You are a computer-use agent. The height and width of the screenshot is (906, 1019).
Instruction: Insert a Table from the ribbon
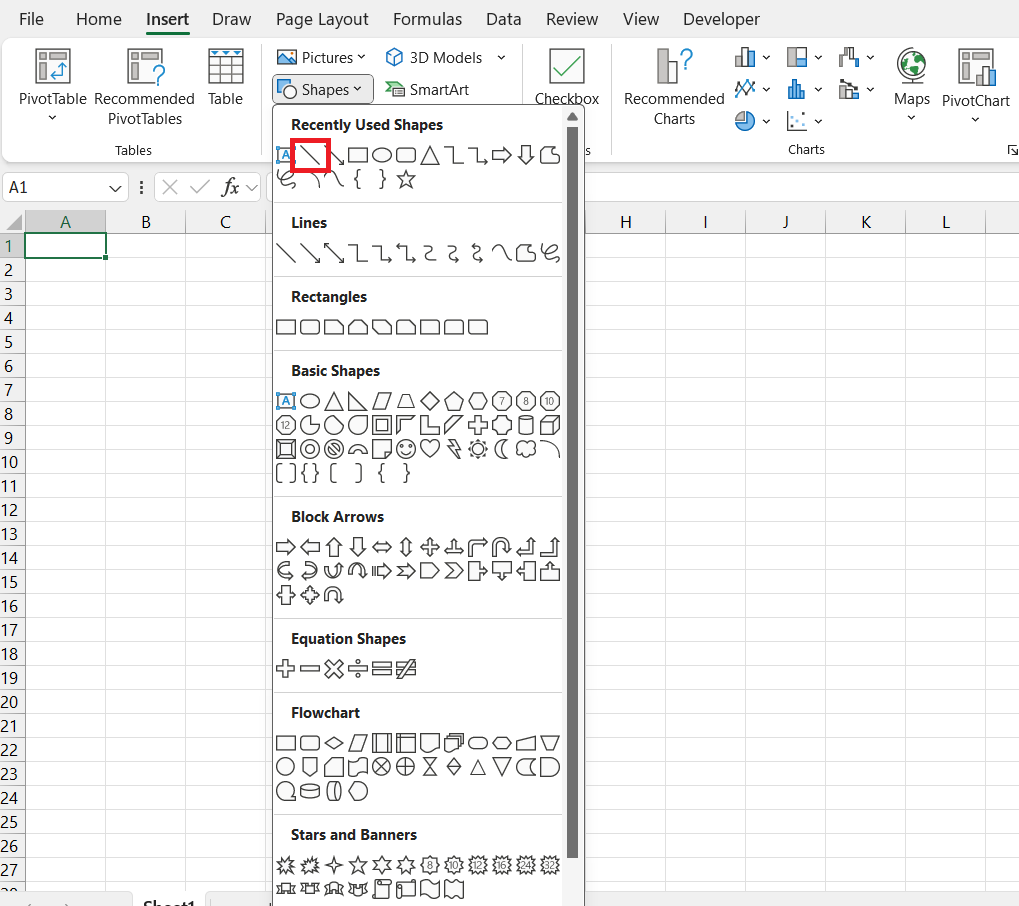pos(226,78)
